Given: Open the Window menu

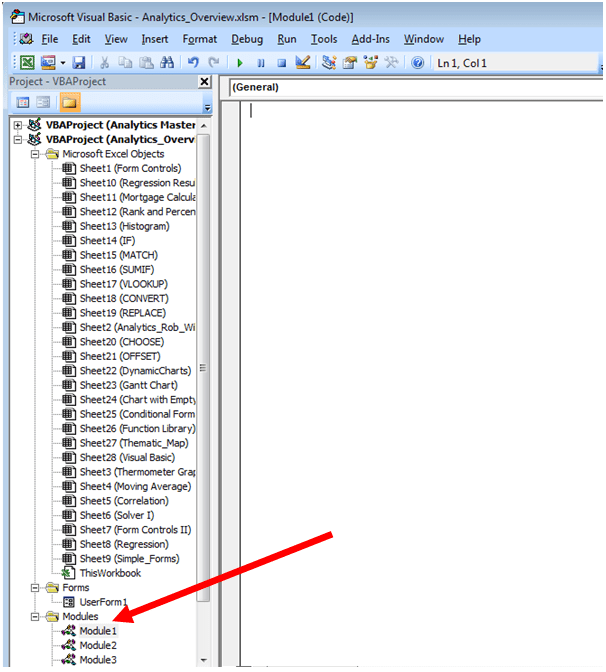Looking at the screenshot, I should (x=423, y=39).
